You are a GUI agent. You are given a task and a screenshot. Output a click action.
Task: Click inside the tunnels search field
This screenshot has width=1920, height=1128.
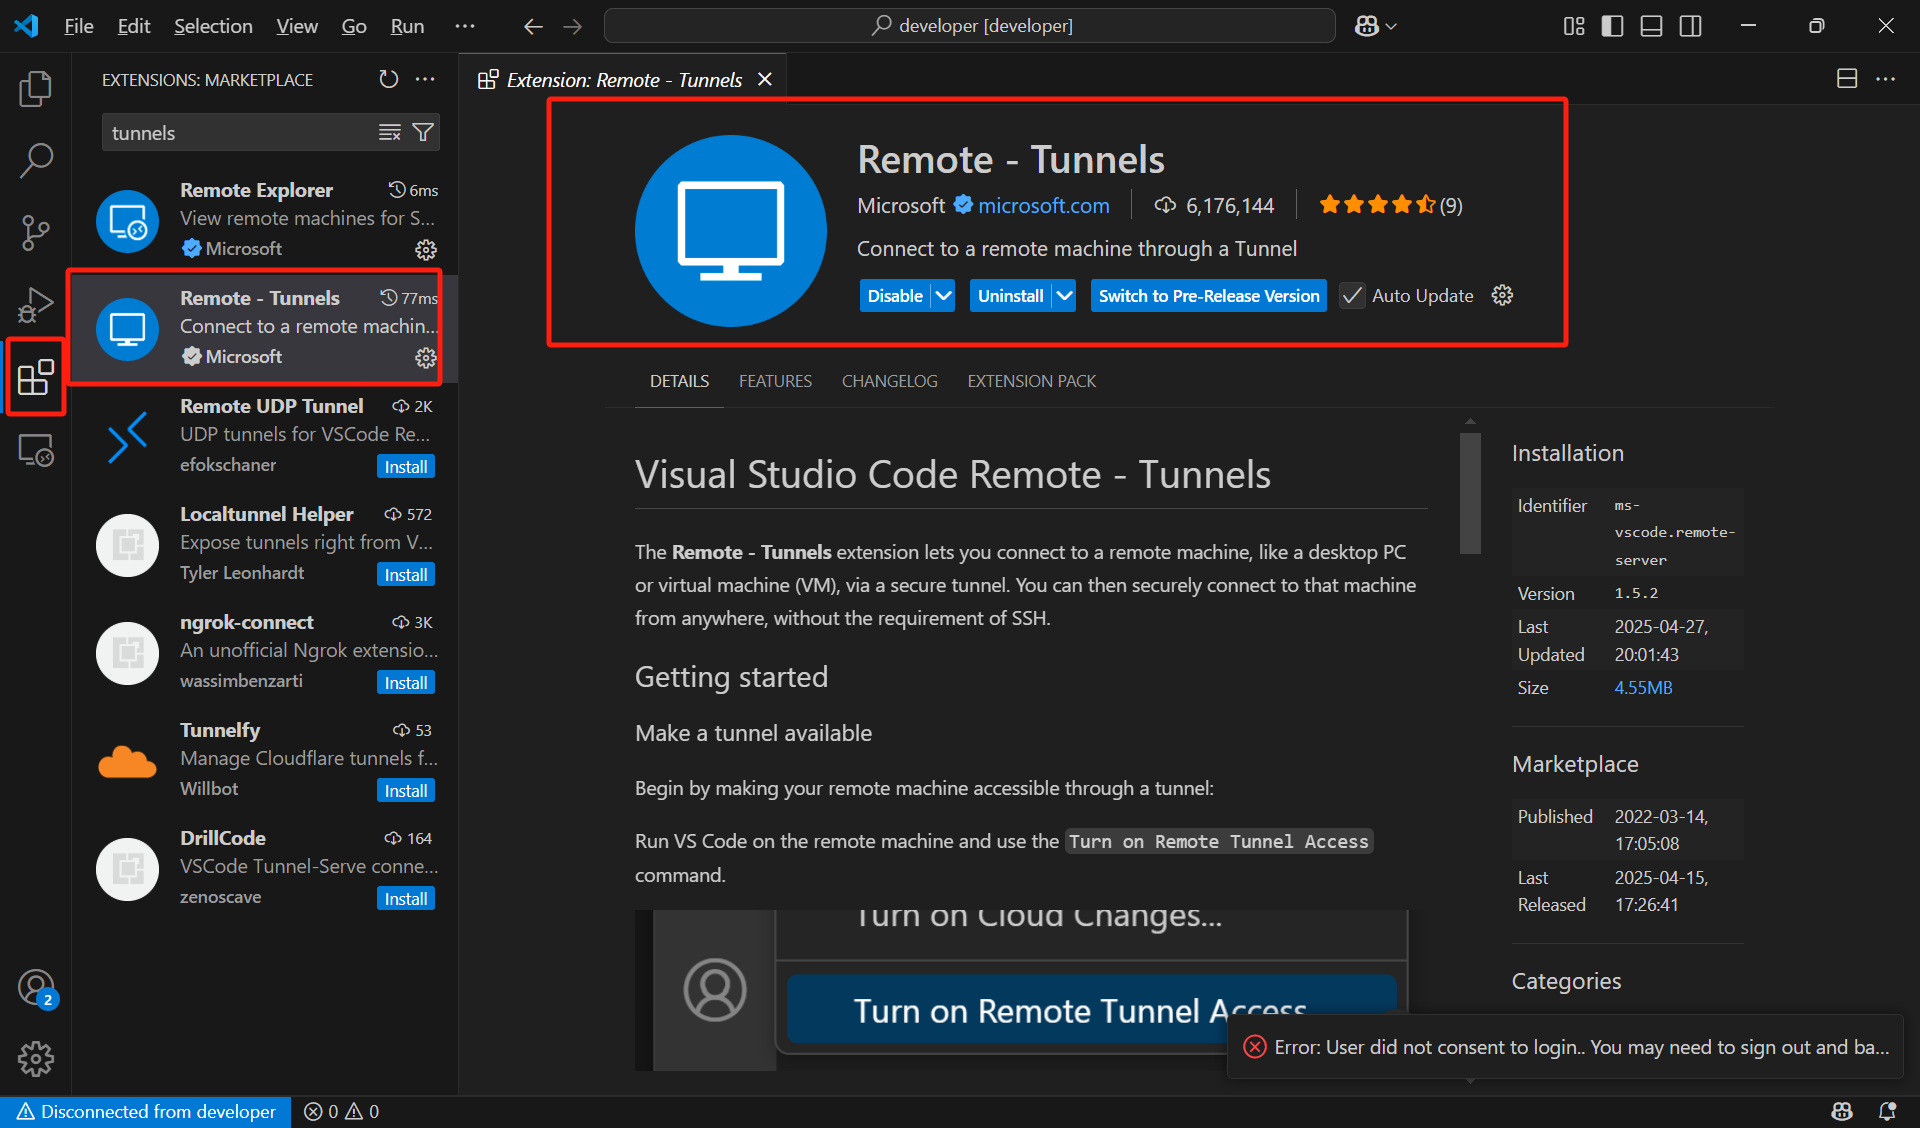[240, 131]
